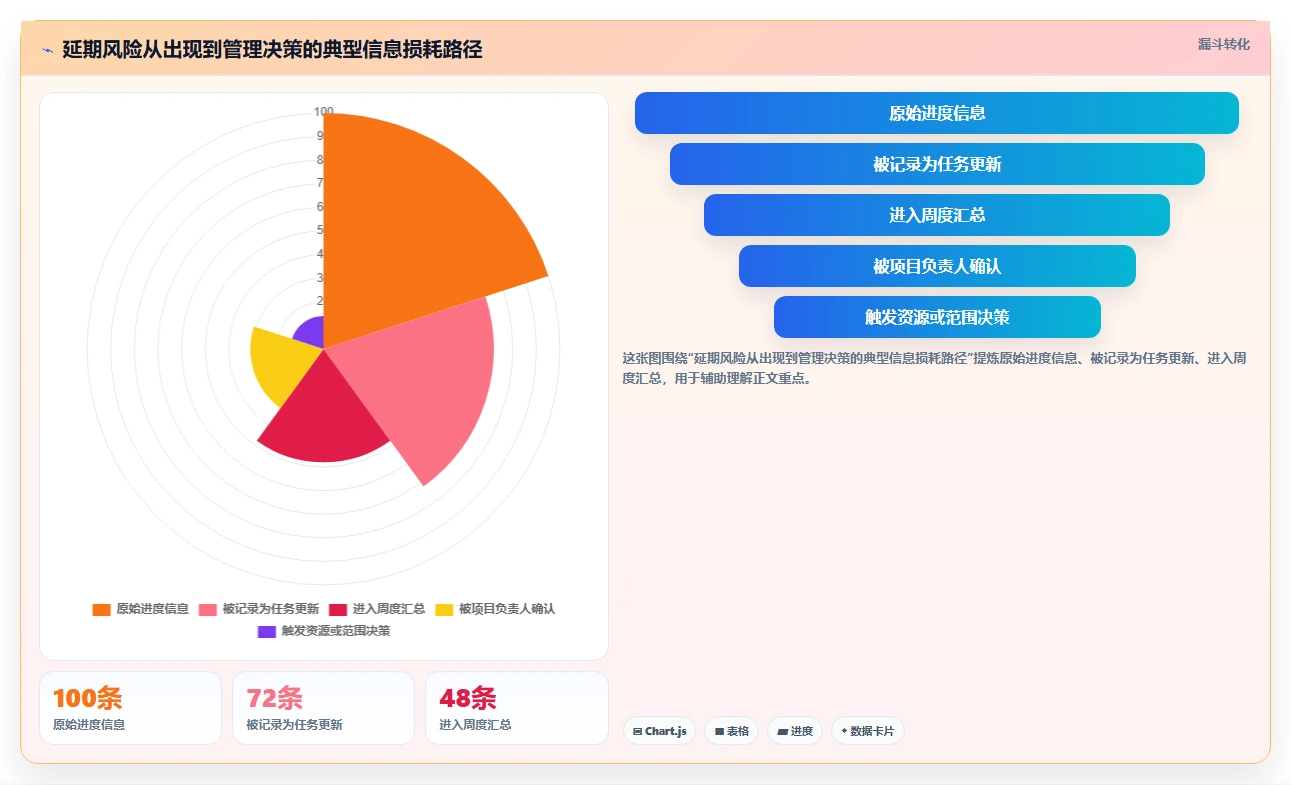Screen dimensions: 1291x785
Task: Click the 表格 tag
Action: [732, 731]
